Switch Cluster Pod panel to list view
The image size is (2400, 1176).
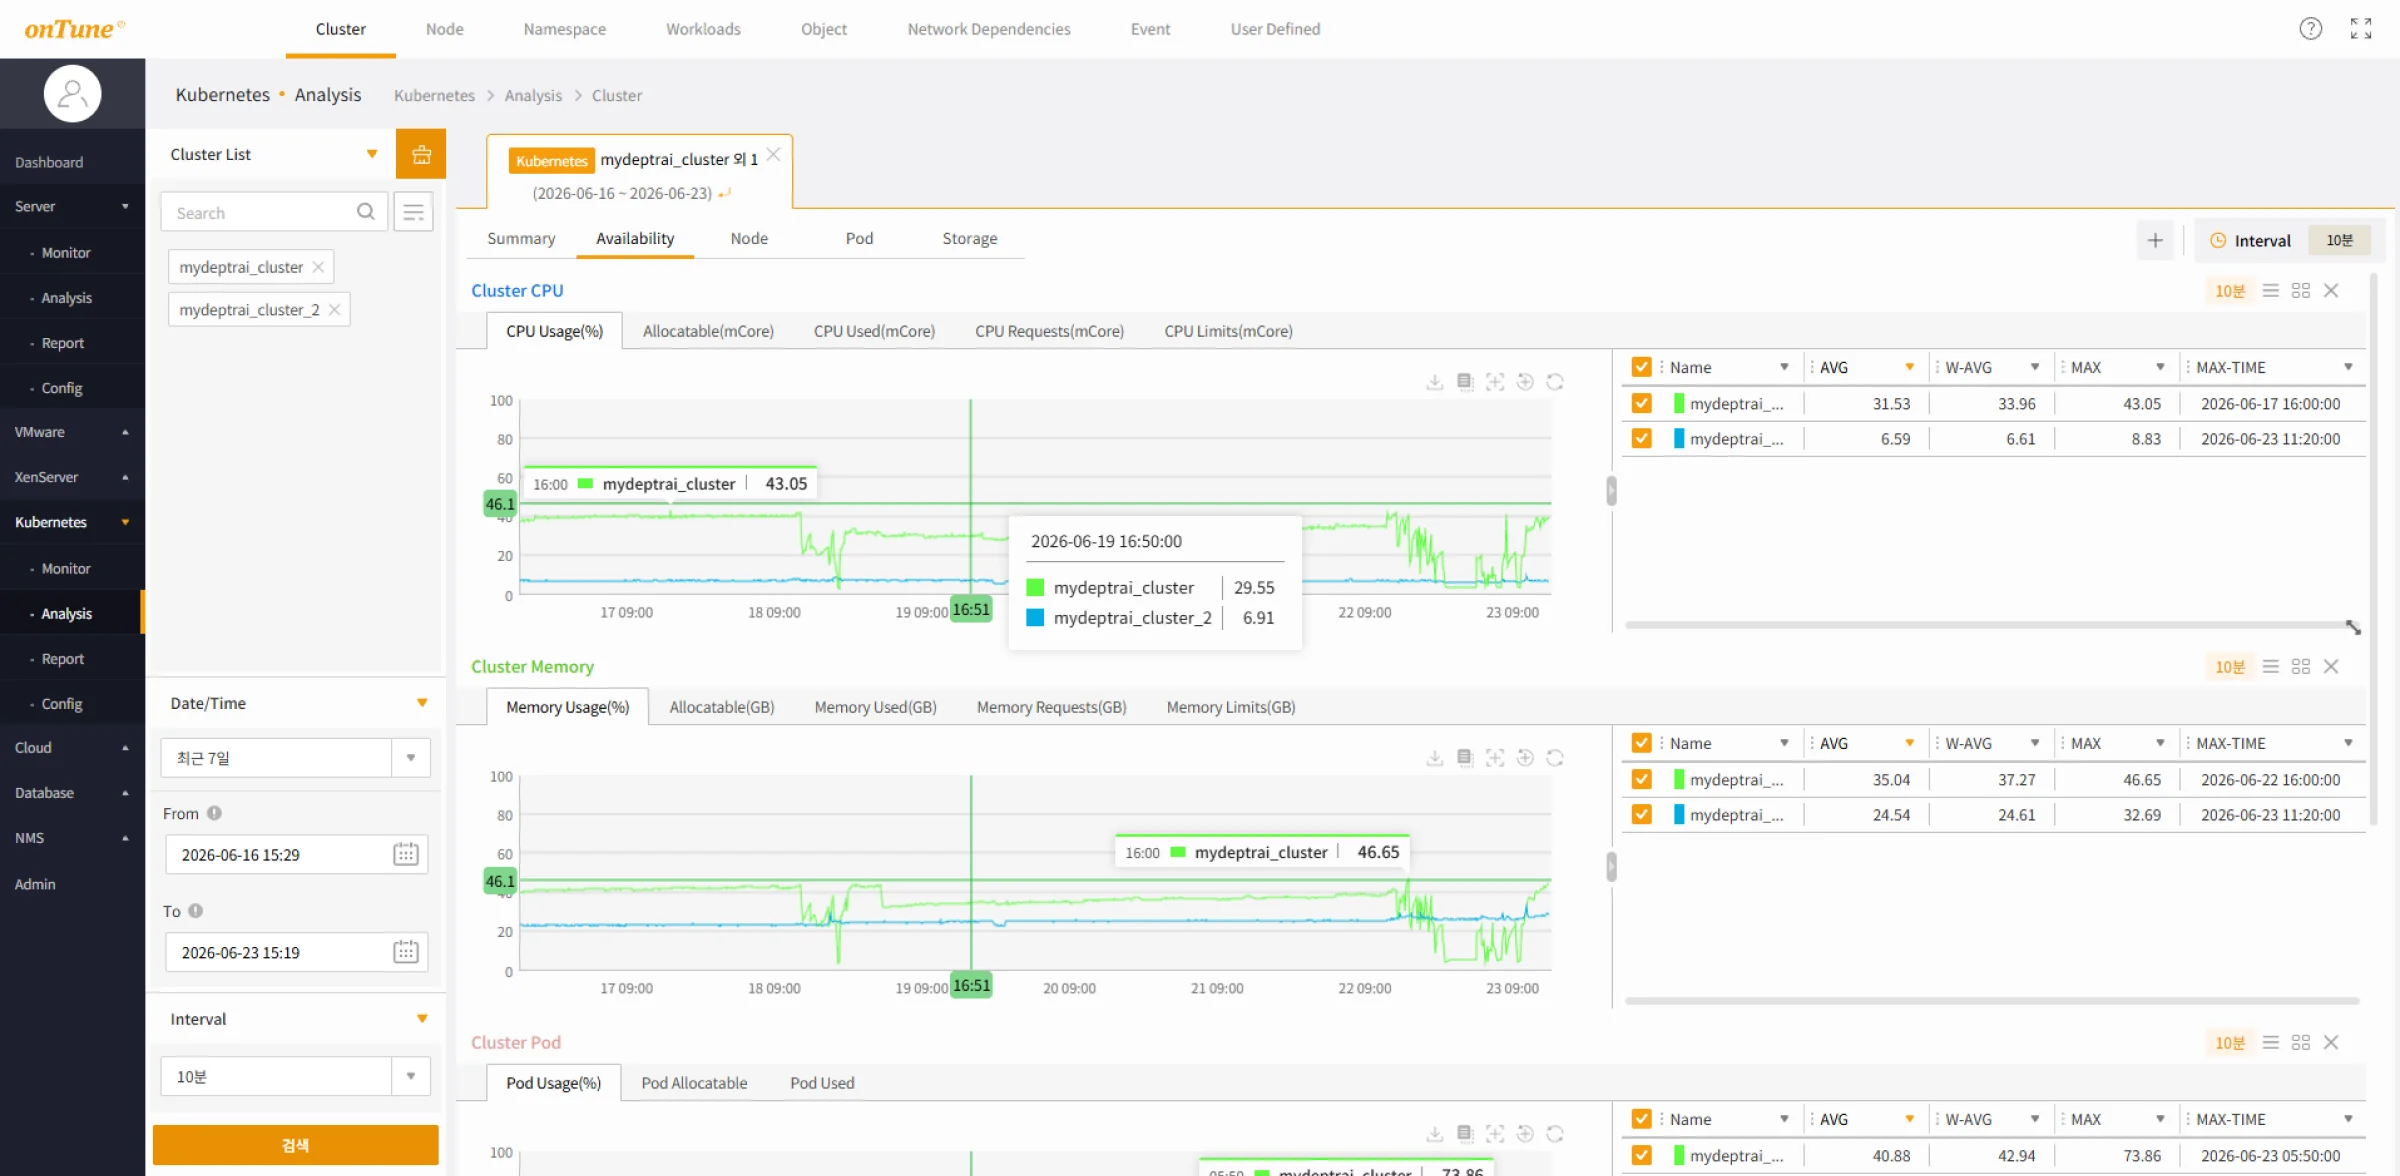click(2271, 1042)
